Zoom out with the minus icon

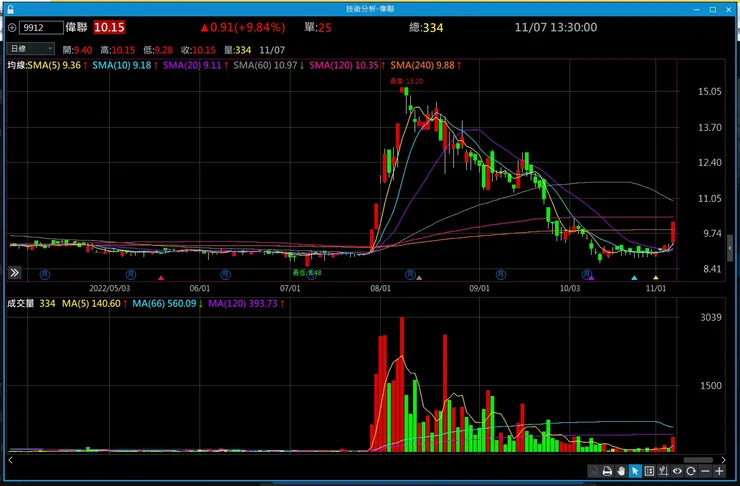point(705,471)
